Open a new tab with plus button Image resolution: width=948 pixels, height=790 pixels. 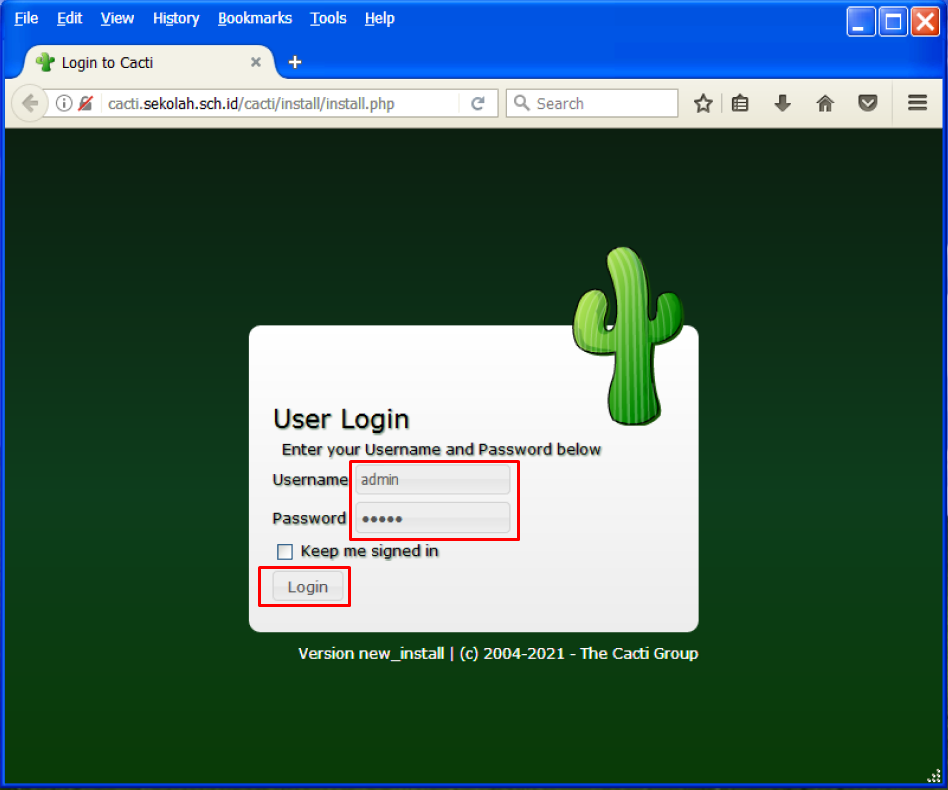click(294, 62)
